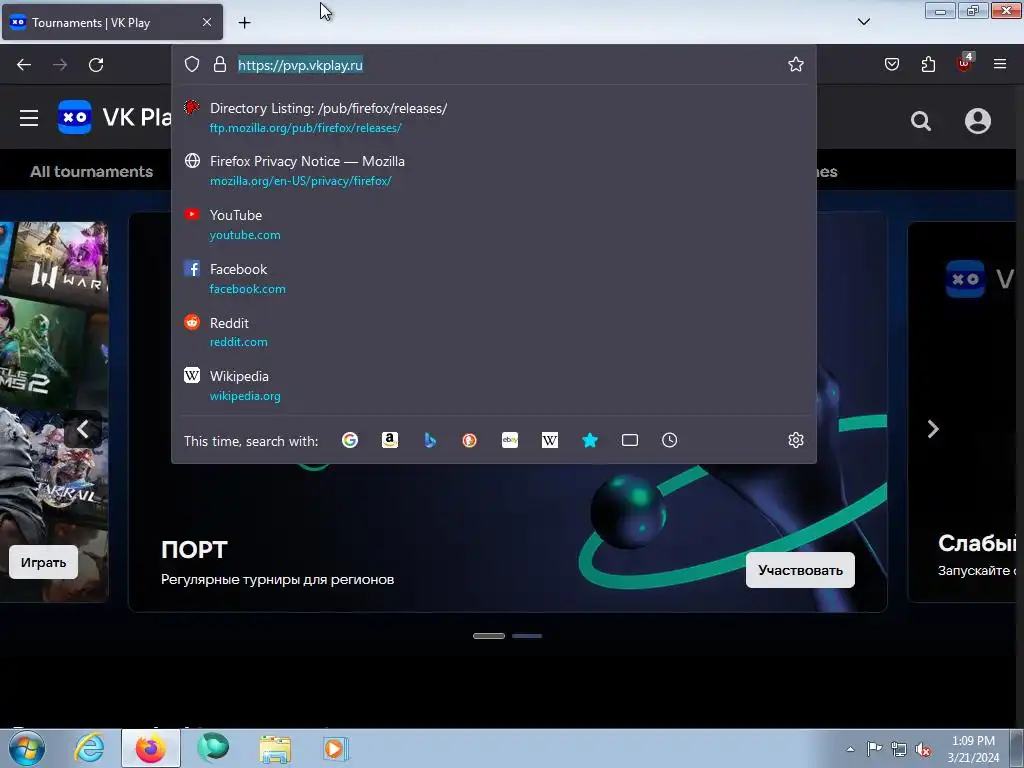Bookmark this page with star icon
The height and width of the screenshot is (768, 1024).
795,64
